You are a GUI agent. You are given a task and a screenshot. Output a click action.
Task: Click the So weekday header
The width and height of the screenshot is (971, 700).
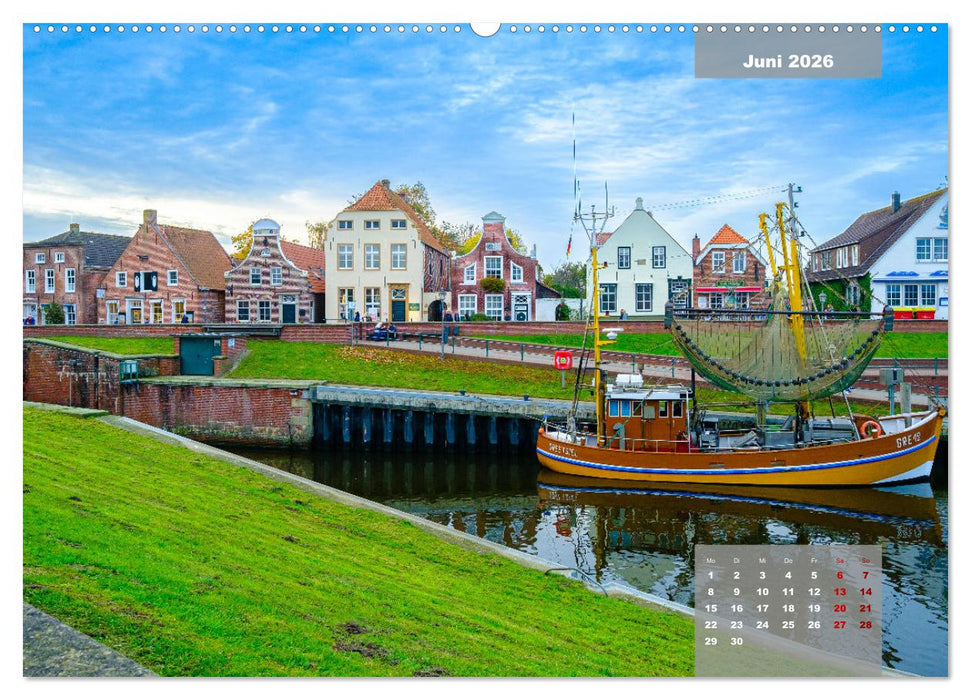tap(866, 561)
